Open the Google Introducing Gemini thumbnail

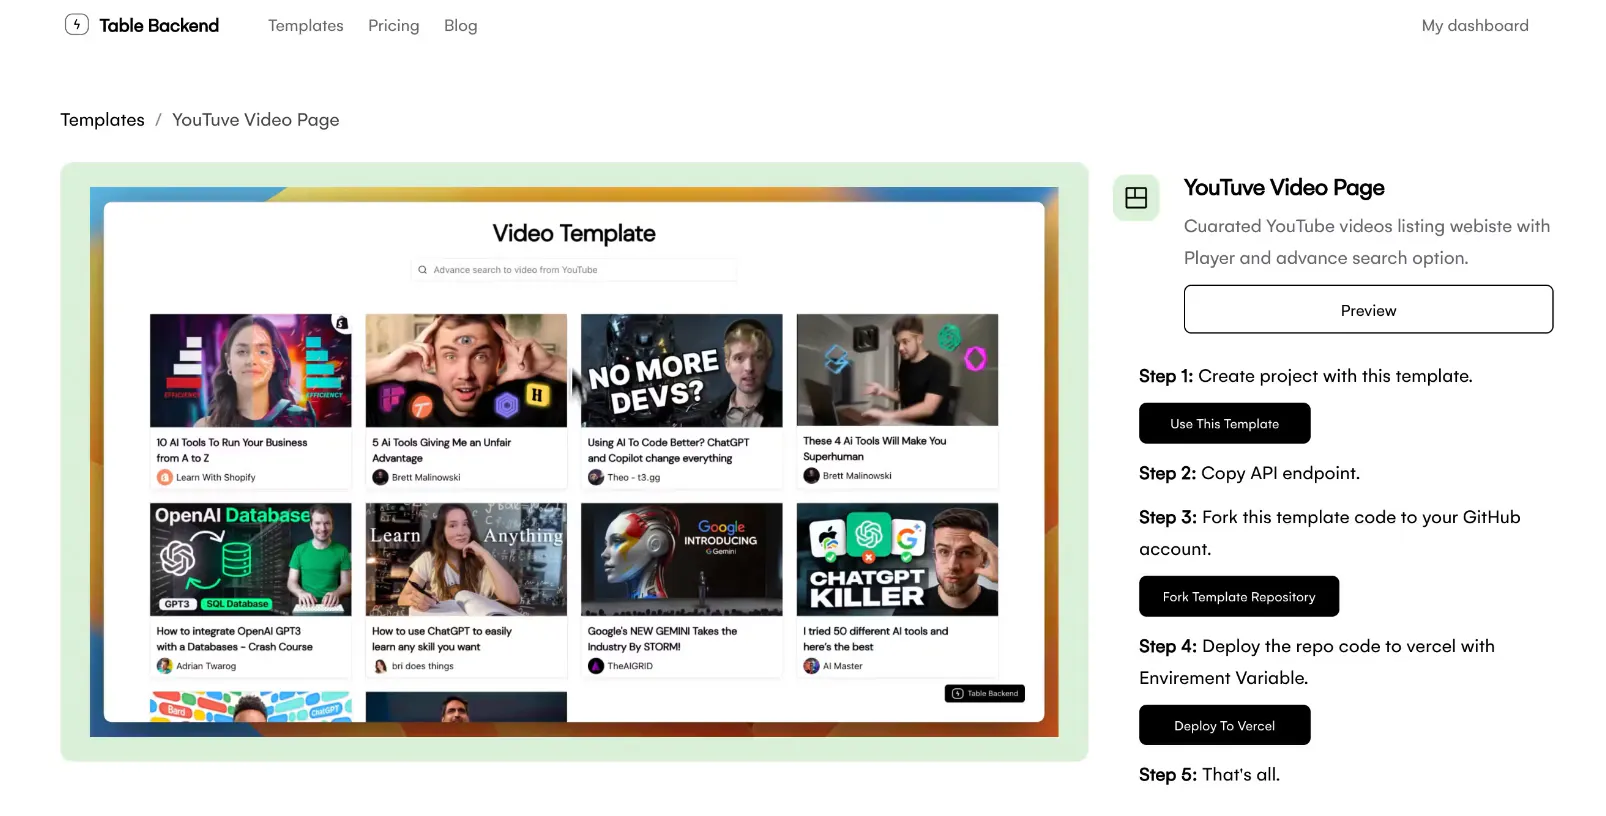pyautogui.click(x=682, y=559)
